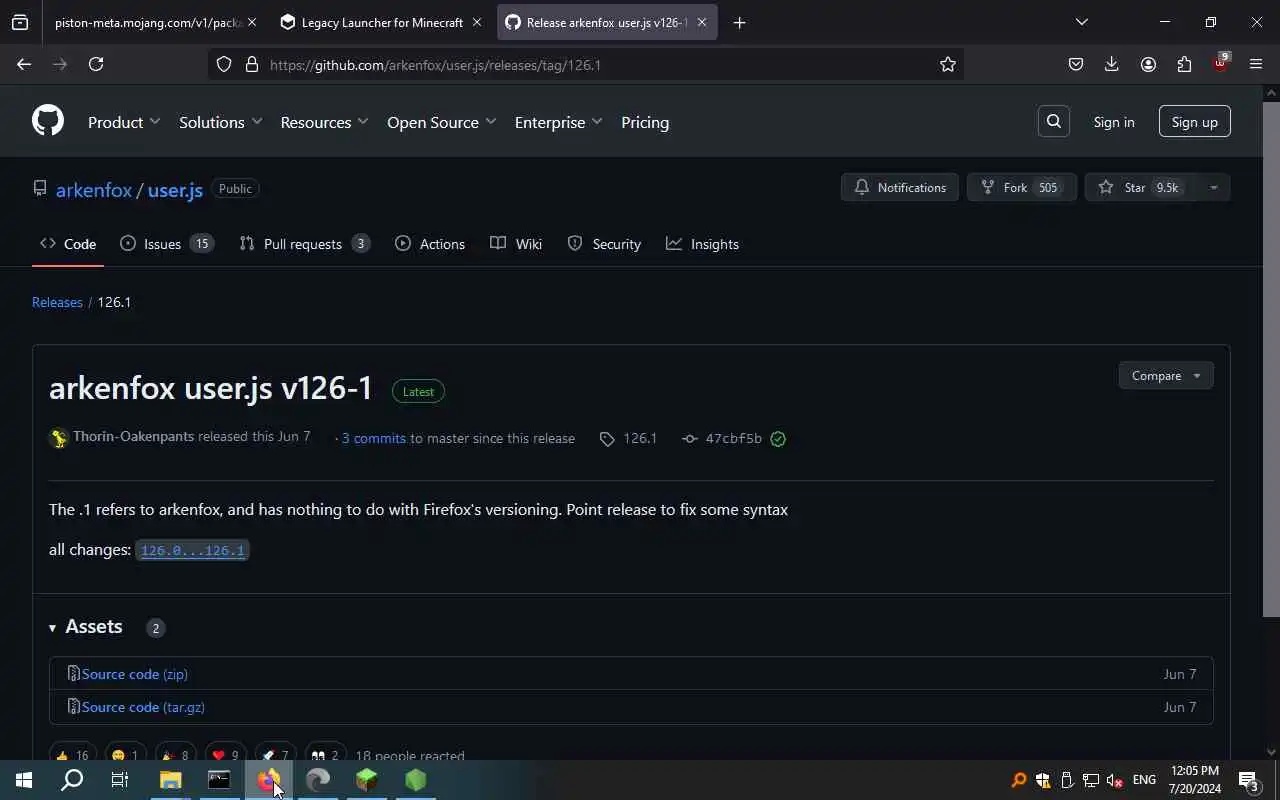The height and width of the screenshot is (800, 1280).
Task: Open the Wiki tab
Action: click(x=516, y=244)
